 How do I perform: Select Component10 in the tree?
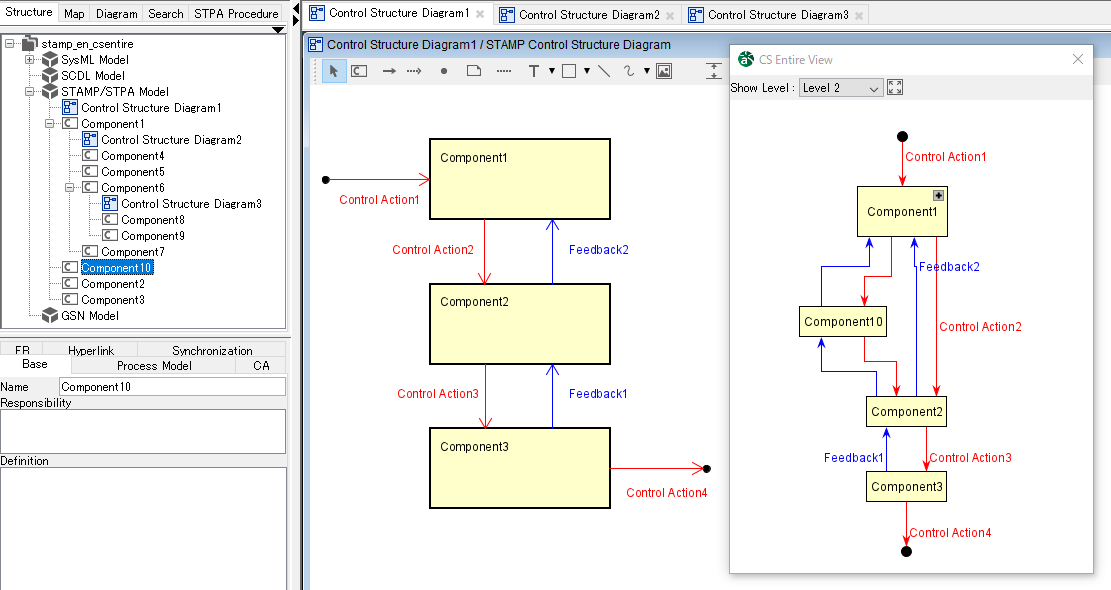click(x=116, y=268)
